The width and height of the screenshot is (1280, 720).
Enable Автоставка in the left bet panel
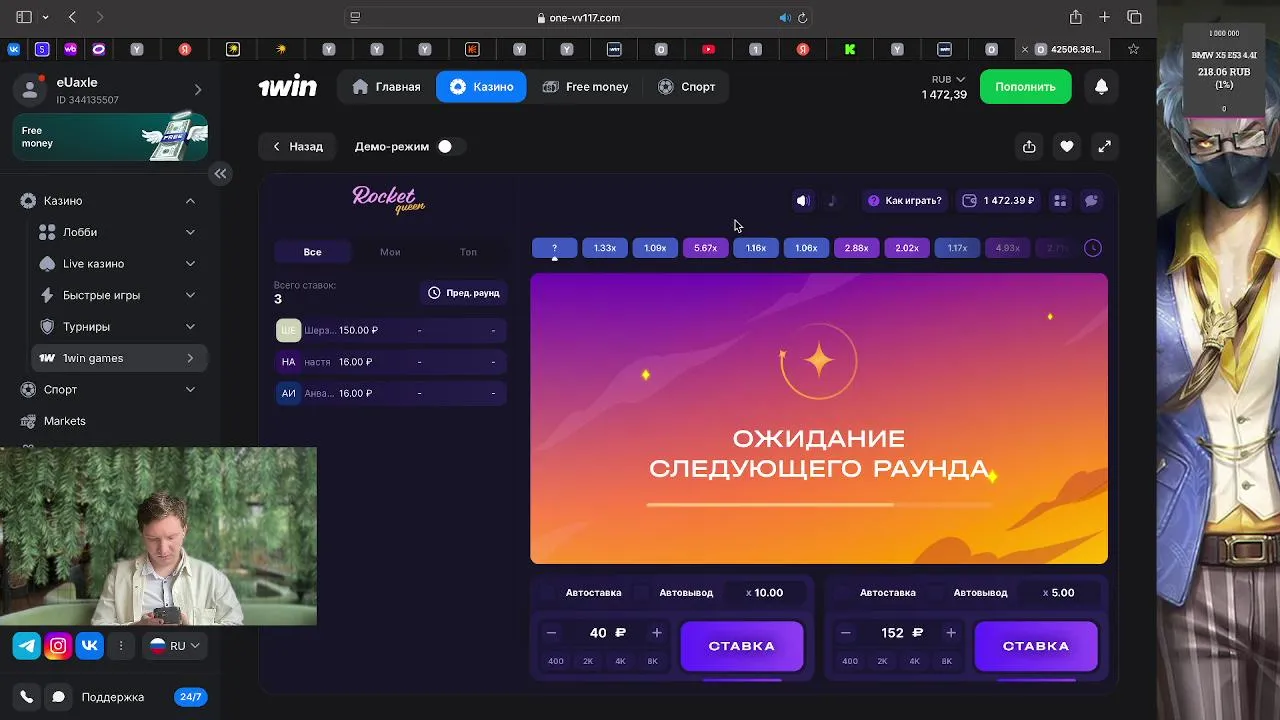pyautogui.click(x=547, y=593)
